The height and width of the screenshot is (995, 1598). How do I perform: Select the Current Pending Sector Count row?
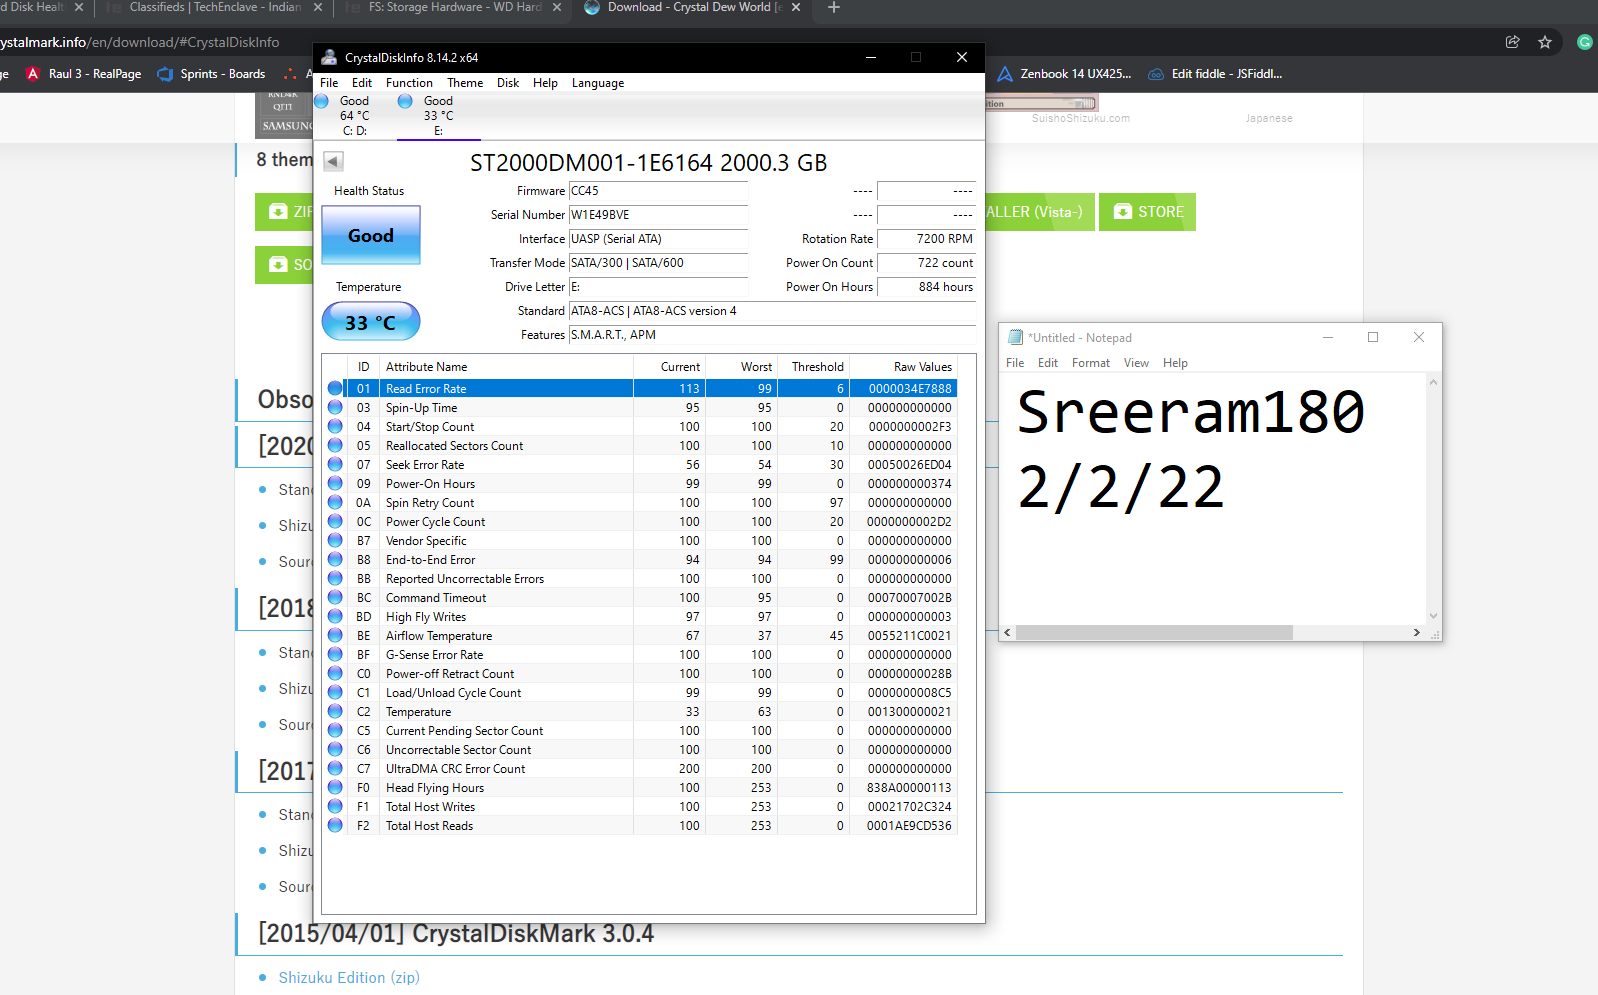640,730
